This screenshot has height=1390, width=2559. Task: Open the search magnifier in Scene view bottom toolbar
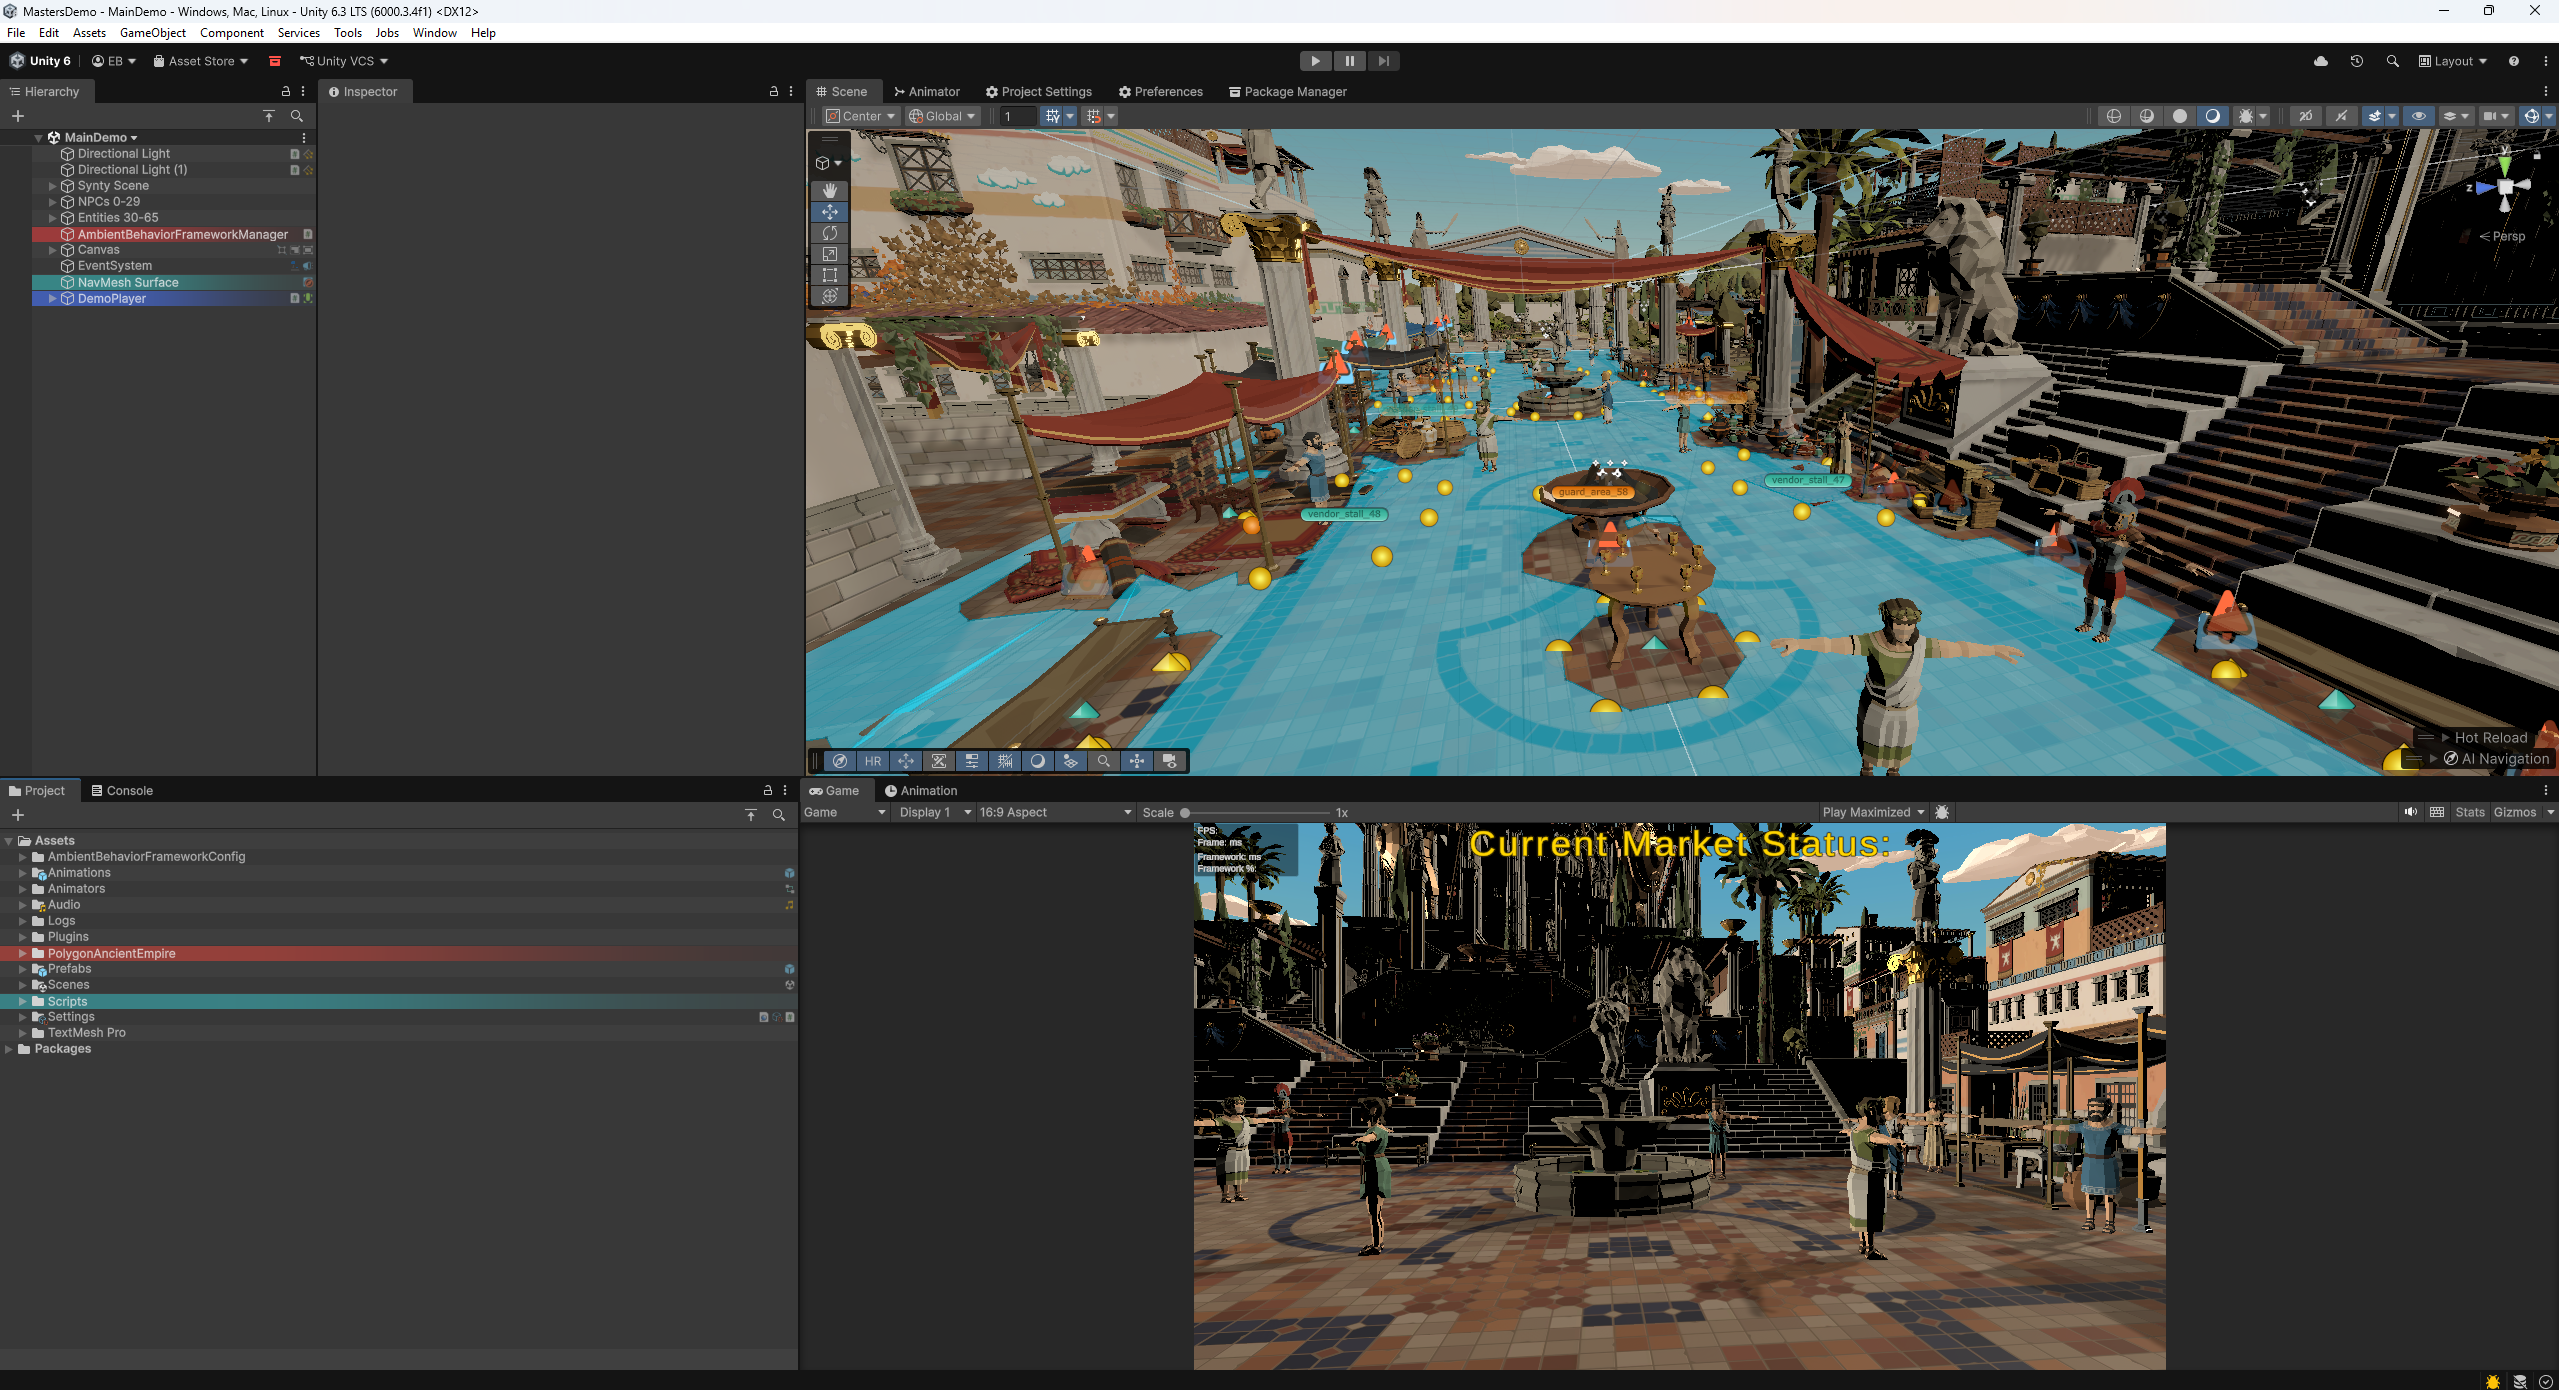point(1103,761)
